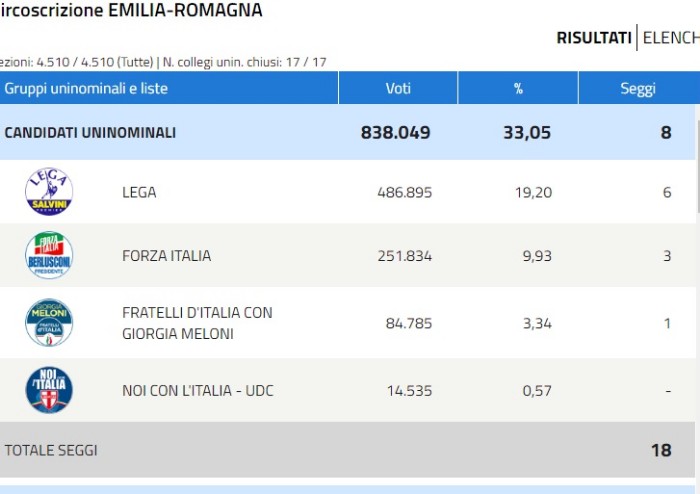Click the Noi con l'Italia logo

point(49,390)
